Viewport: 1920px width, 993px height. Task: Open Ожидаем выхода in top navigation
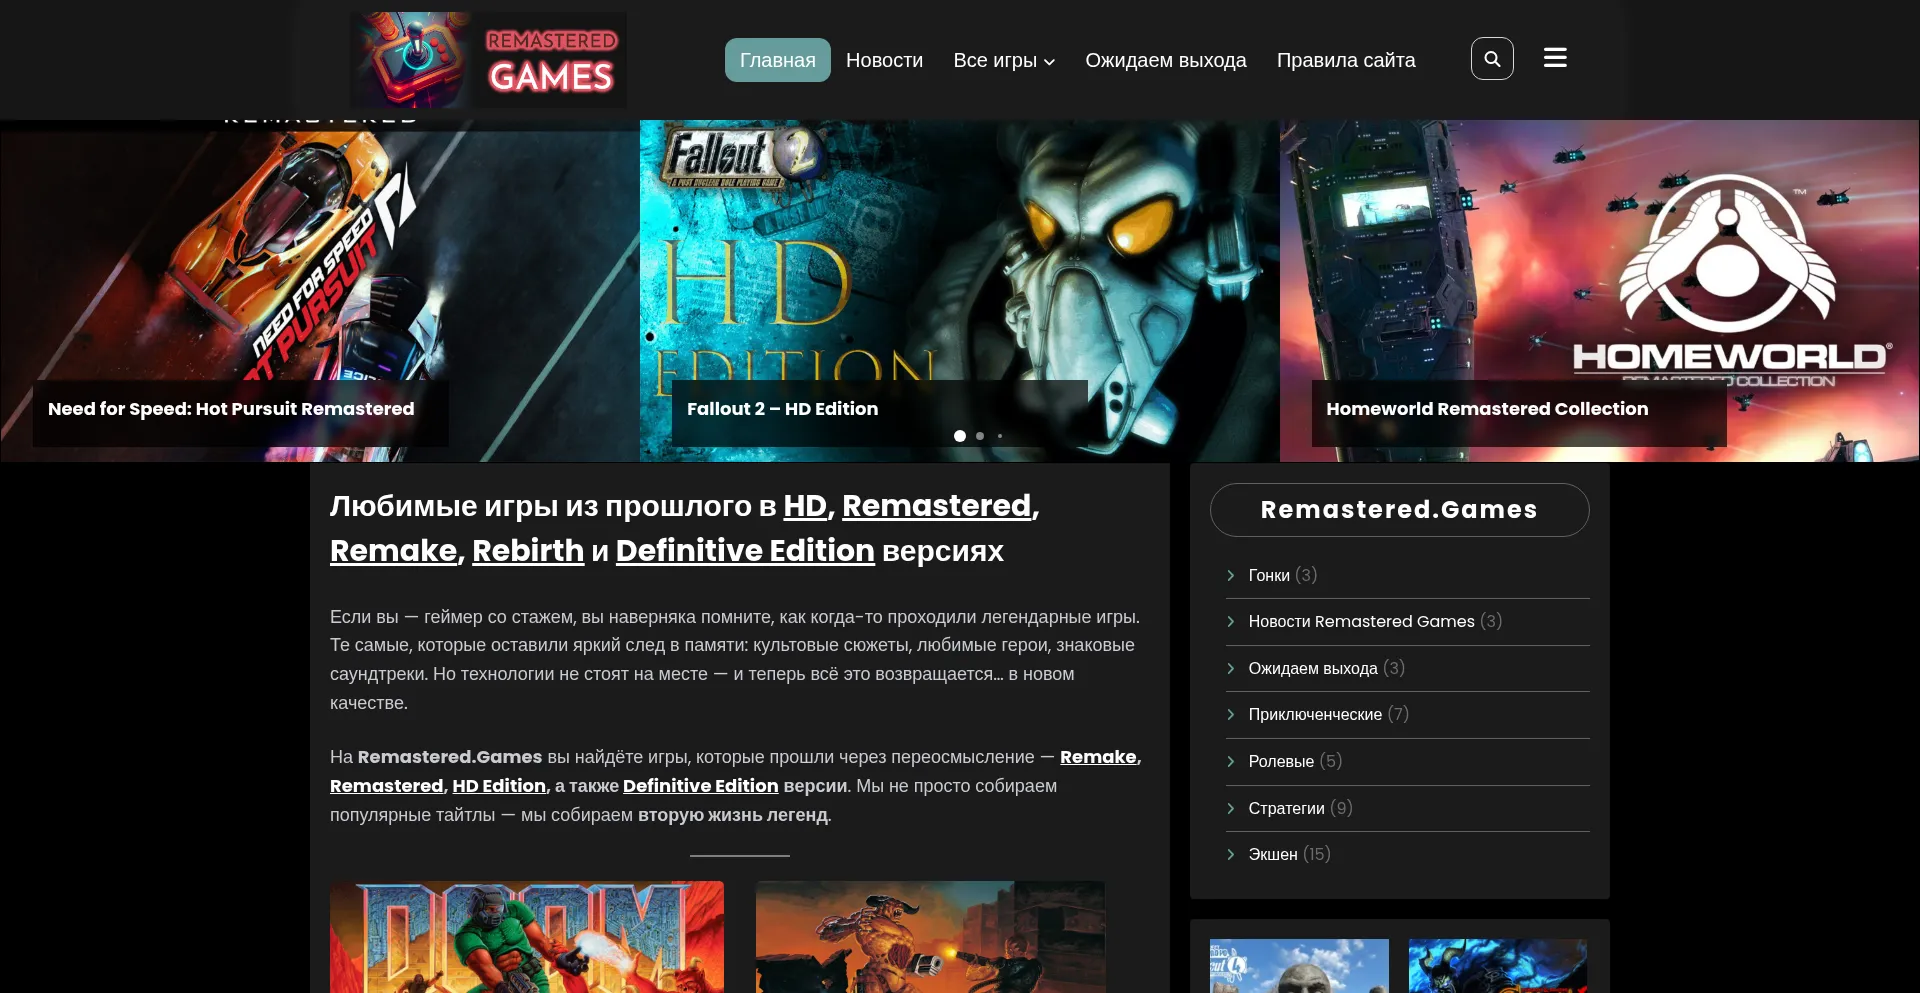[1166, 60]
